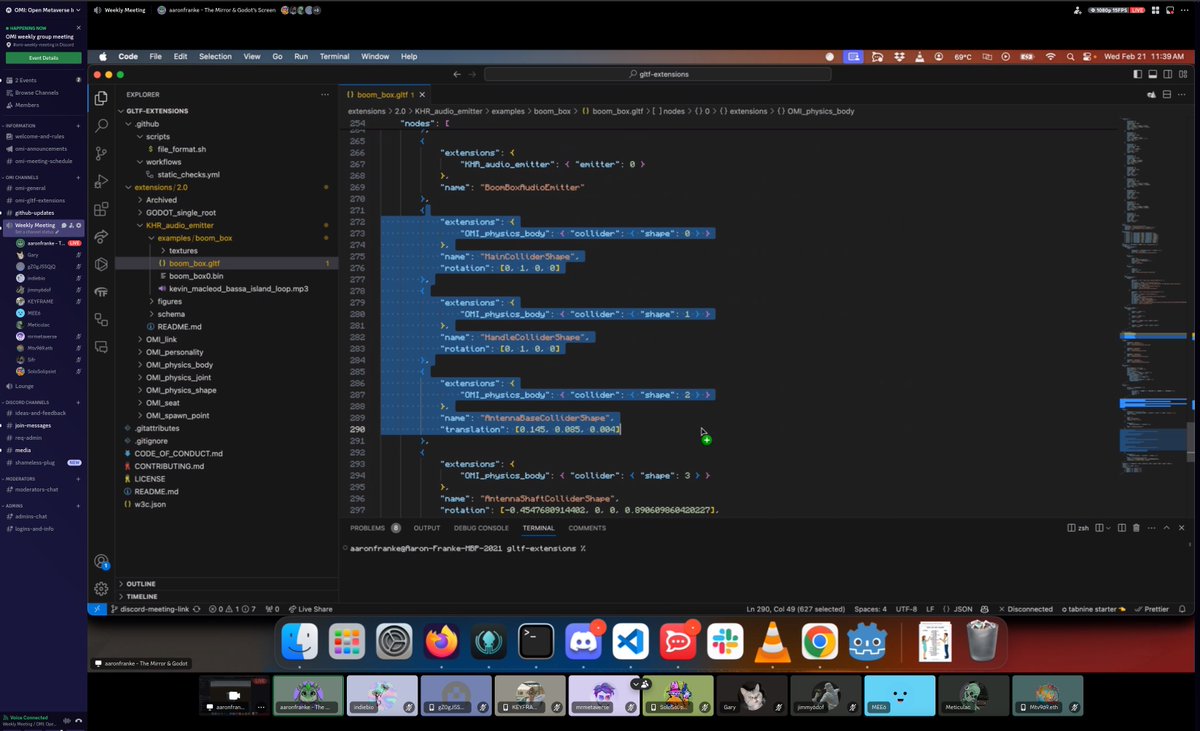Open the Extensions view
1200x731 pixels.
coord(101,209)
